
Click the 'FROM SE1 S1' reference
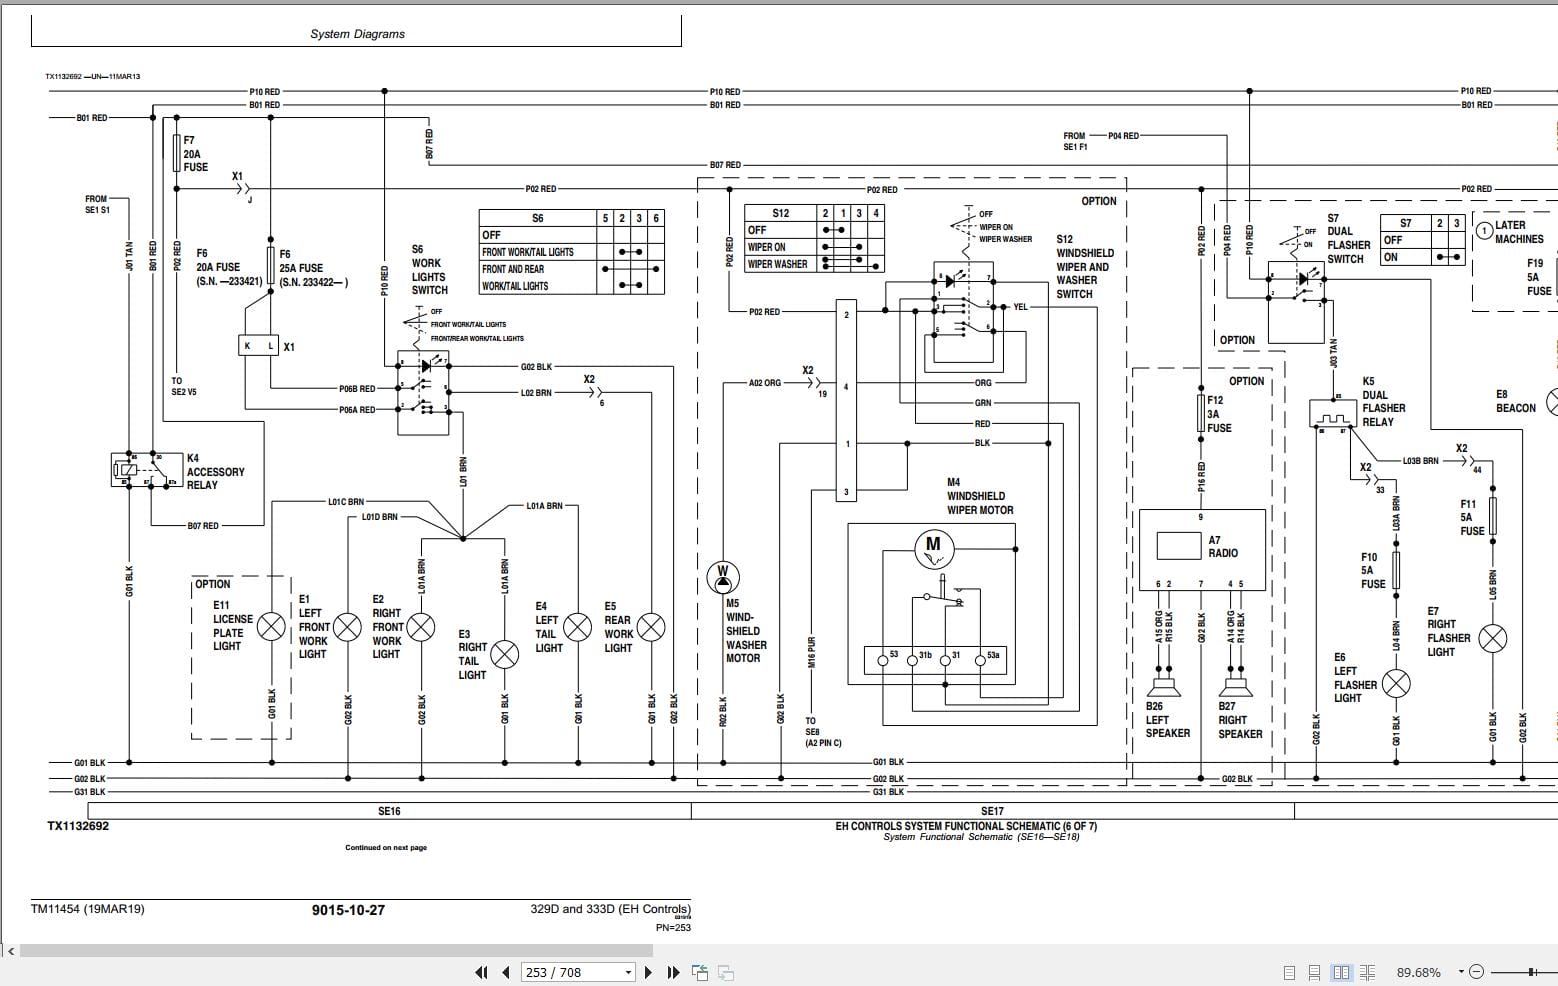coord(97,204)
